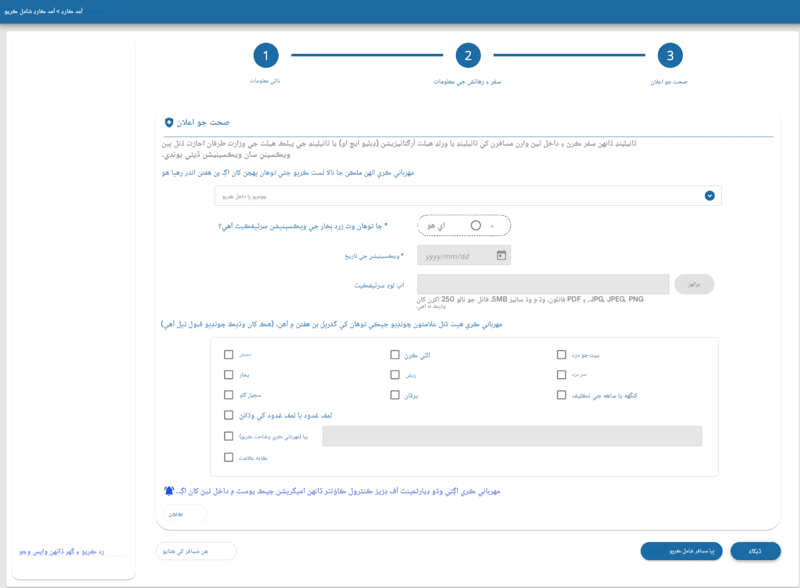Viewport: 800px width, 588px height.
Task: Click the small back button below the notice
Action: coord(185,513)
